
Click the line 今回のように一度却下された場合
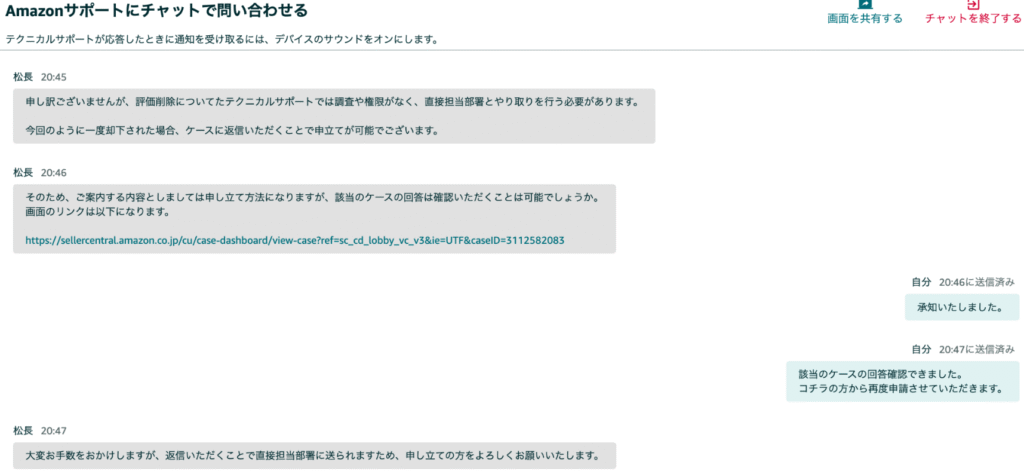(231, 130)
